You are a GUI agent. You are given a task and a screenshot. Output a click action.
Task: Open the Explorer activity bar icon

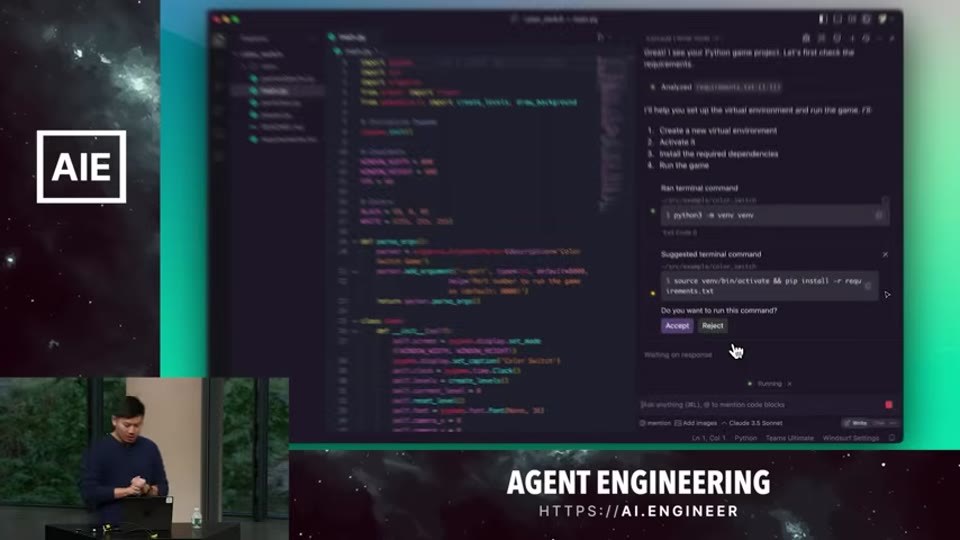coord(219,40)
